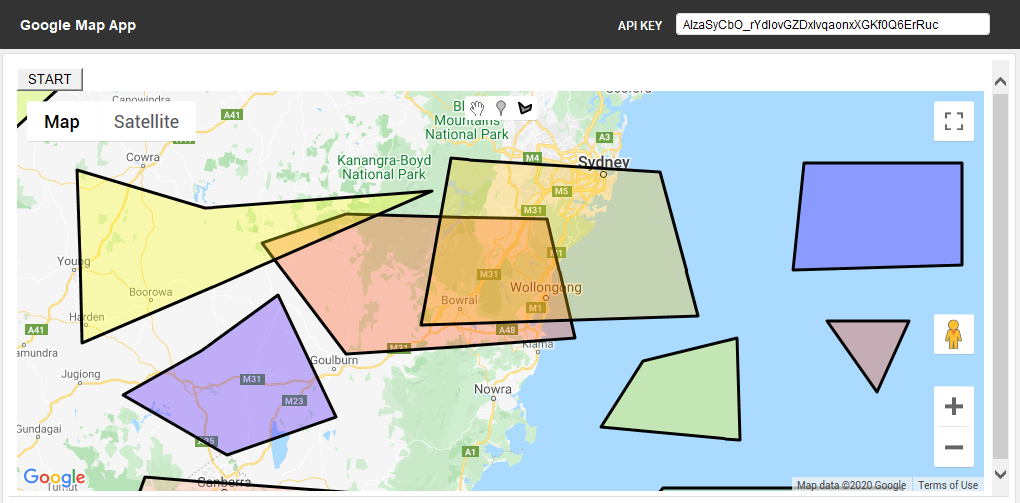Open the Terms of Use link
This screenshot has height=503, width=1020.
pos(948,485)
